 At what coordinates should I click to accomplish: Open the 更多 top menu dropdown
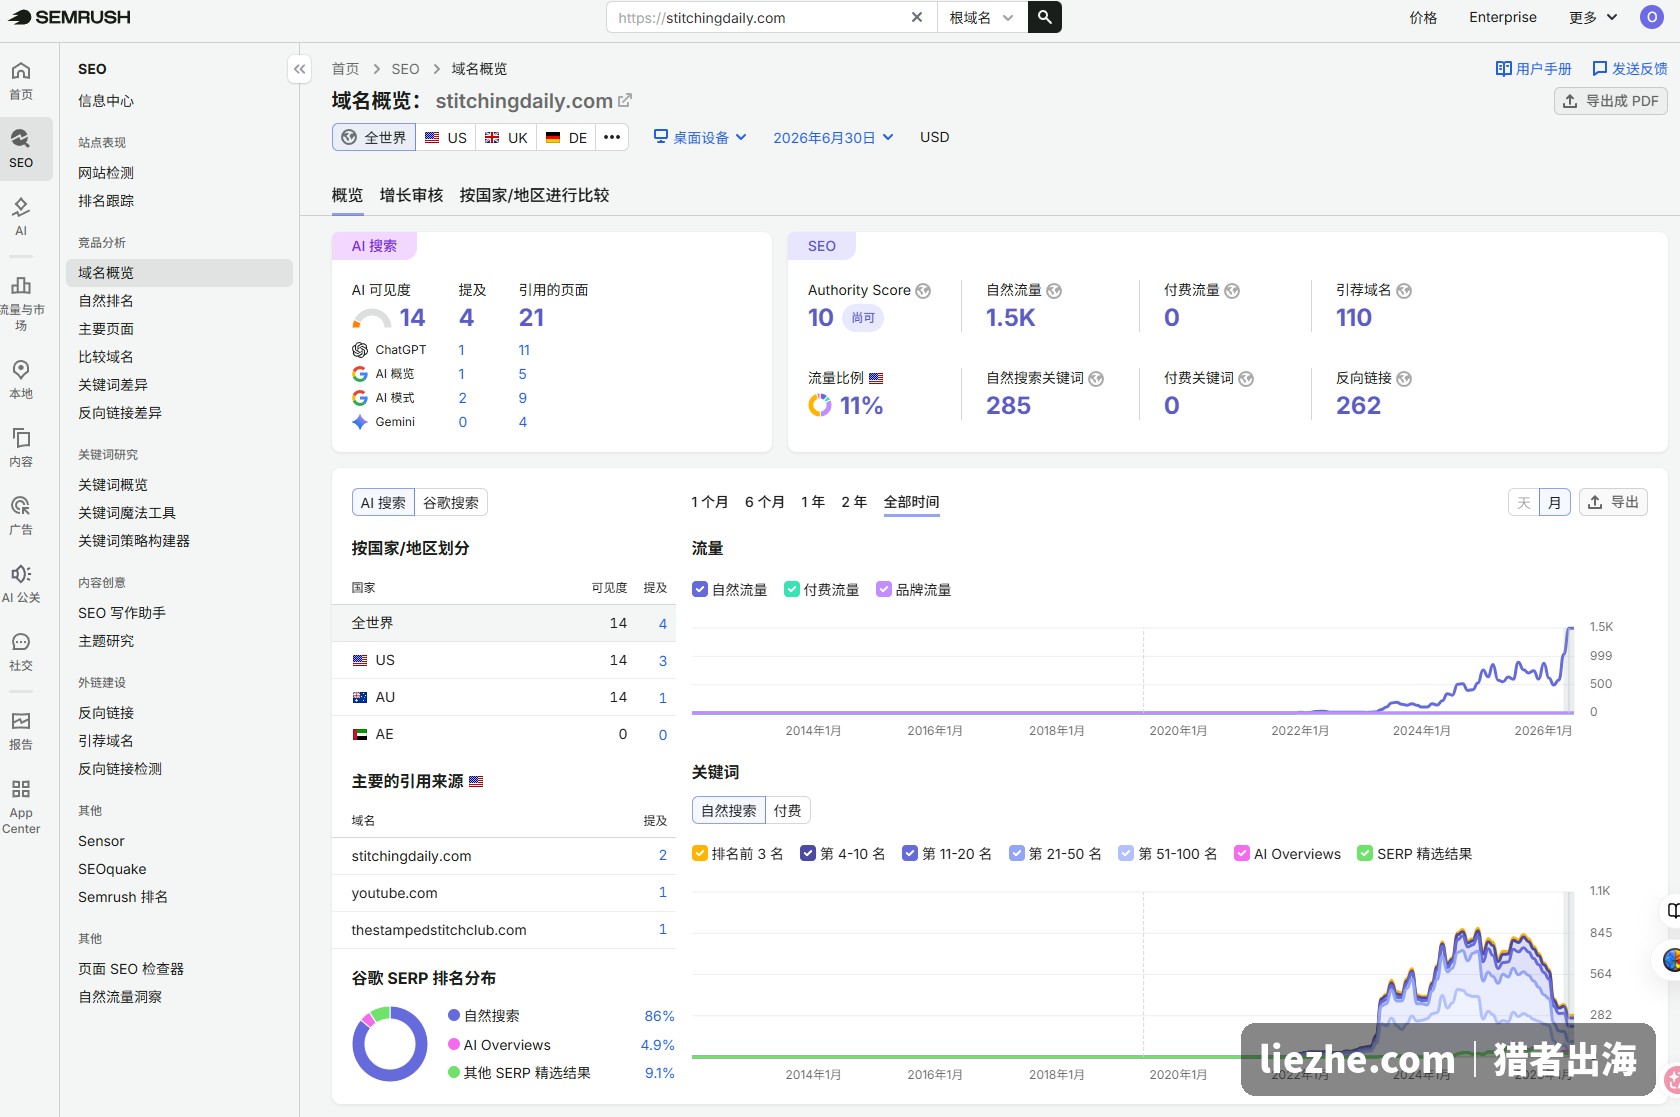coord(1593,17)
